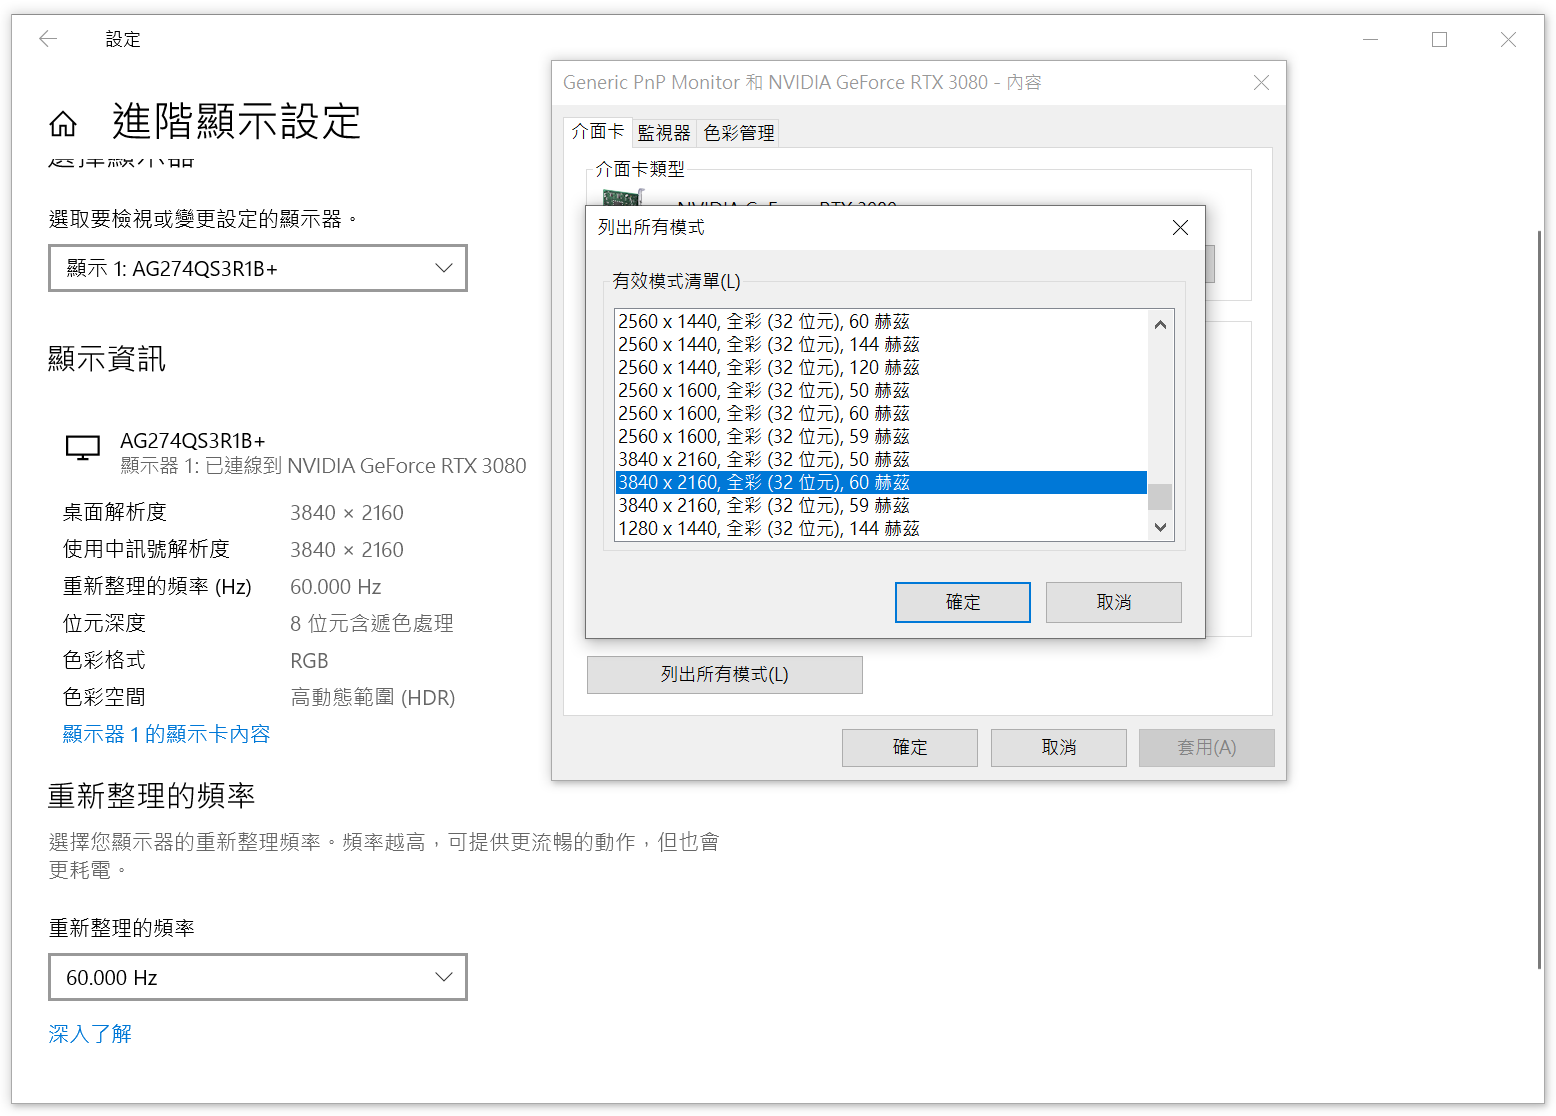Close the Generic PnP Monitor properties window
The height and width of the screenshot is (1116, 1556).
click(1261, 83)
